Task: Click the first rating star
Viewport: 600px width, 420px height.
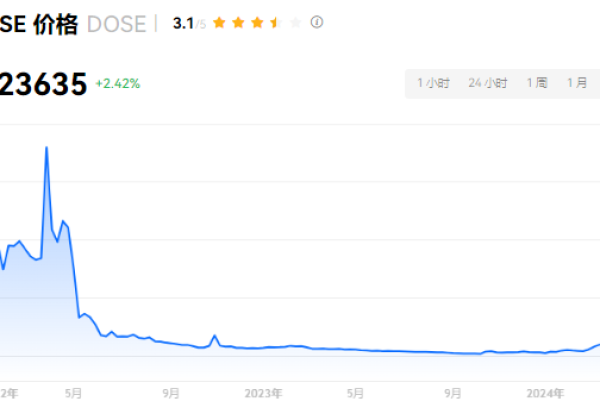Action: tap(219, 23)
